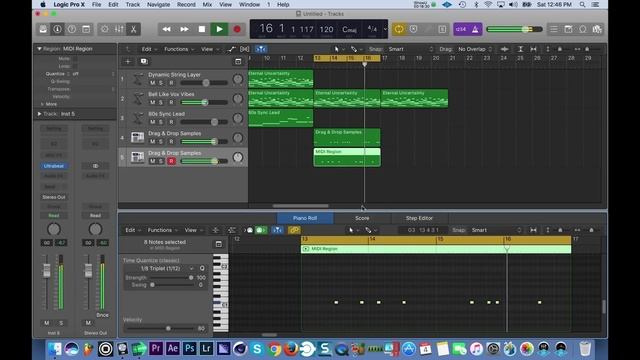Toggle green MIDI Out button in Piano Roll
The height and width of the screenshot is (360, 640).
click(261, 230)
